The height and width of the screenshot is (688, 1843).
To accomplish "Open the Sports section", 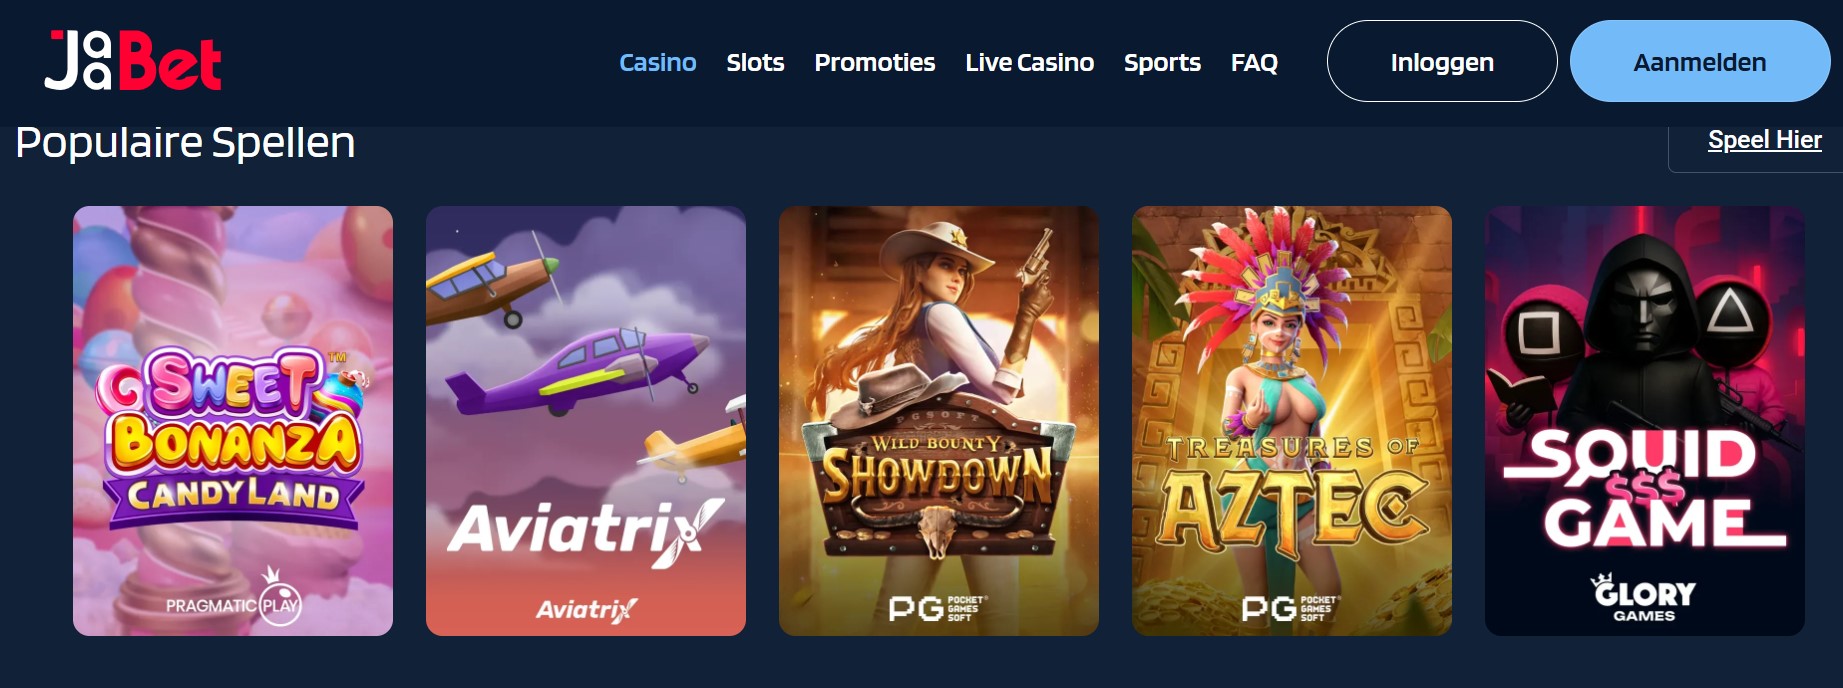I will [1162, 62].
